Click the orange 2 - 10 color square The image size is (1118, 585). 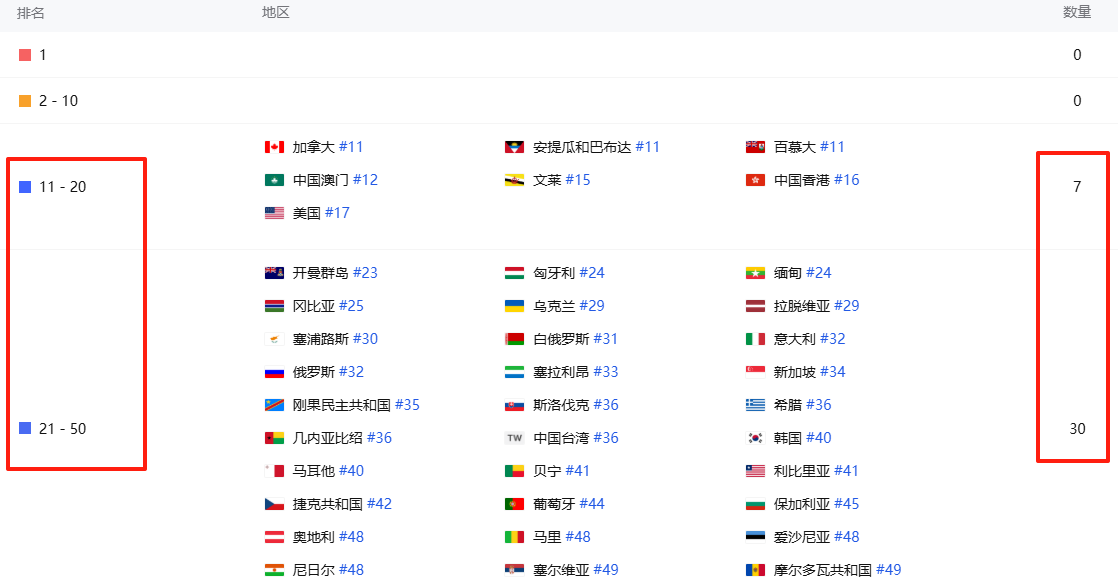pyautogui.click(x=25, y=101)
